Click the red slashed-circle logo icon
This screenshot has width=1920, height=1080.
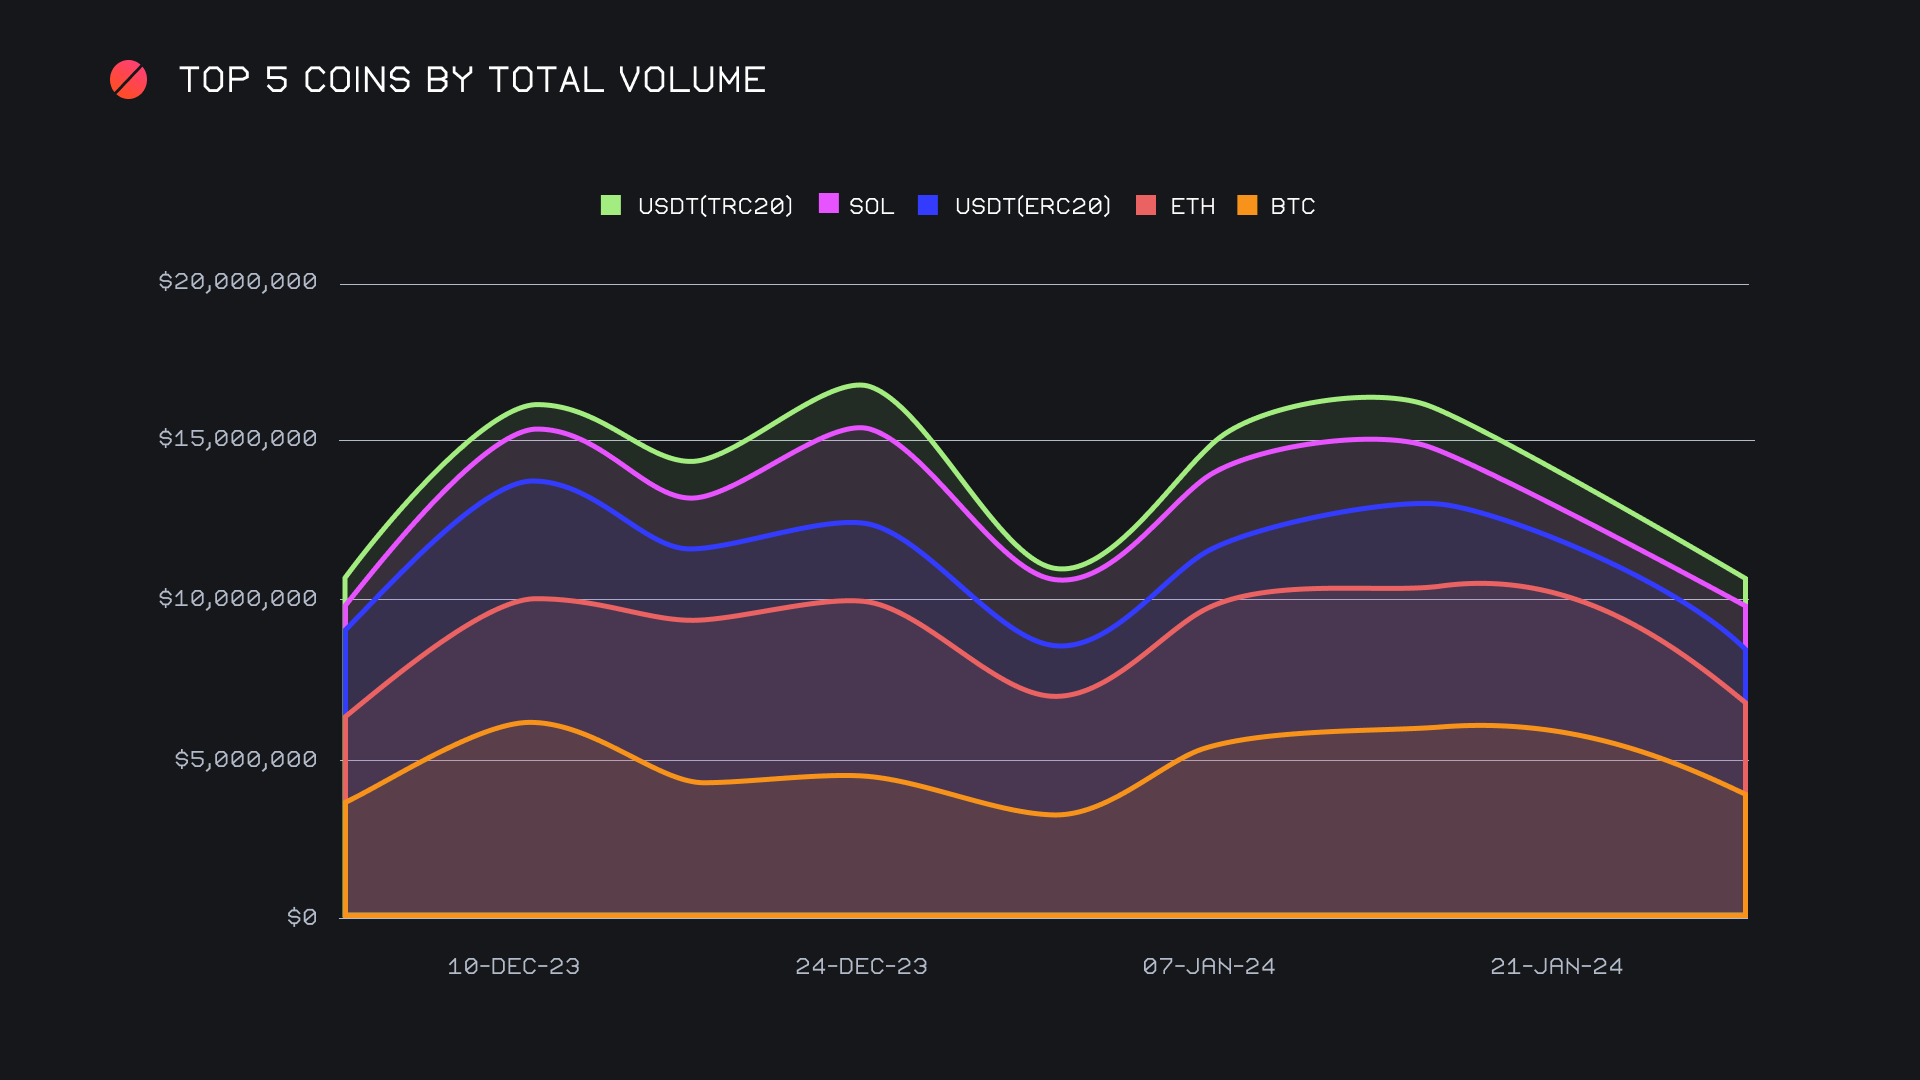click(128, 80)
